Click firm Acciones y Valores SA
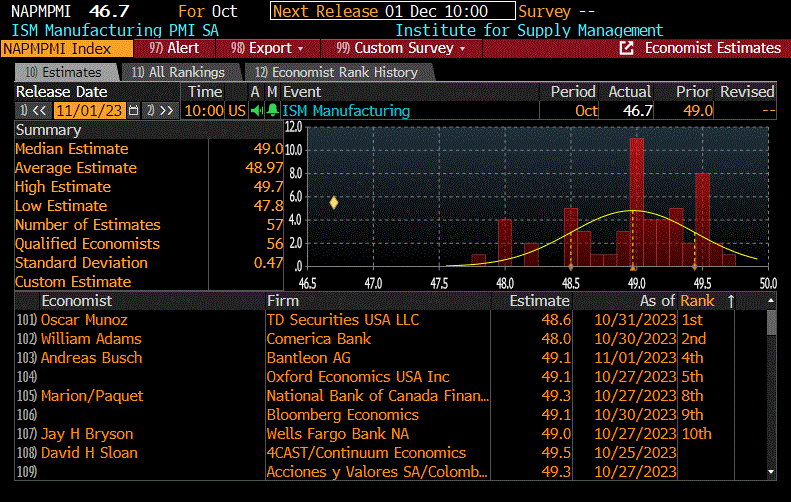The height and width of the screenshot is (502, 791). 377,472
